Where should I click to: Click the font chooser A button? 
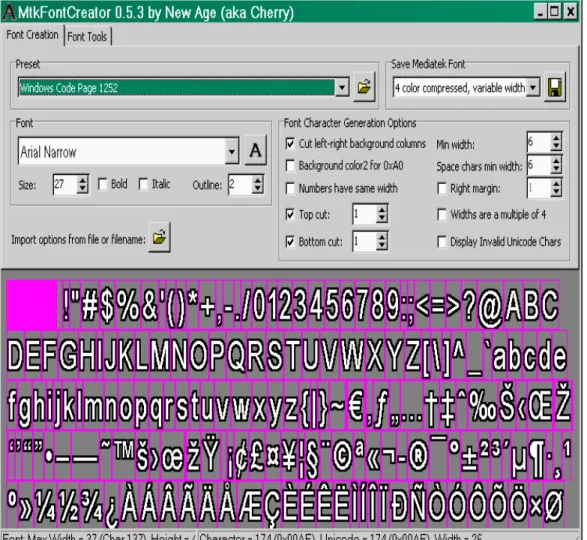255,151
